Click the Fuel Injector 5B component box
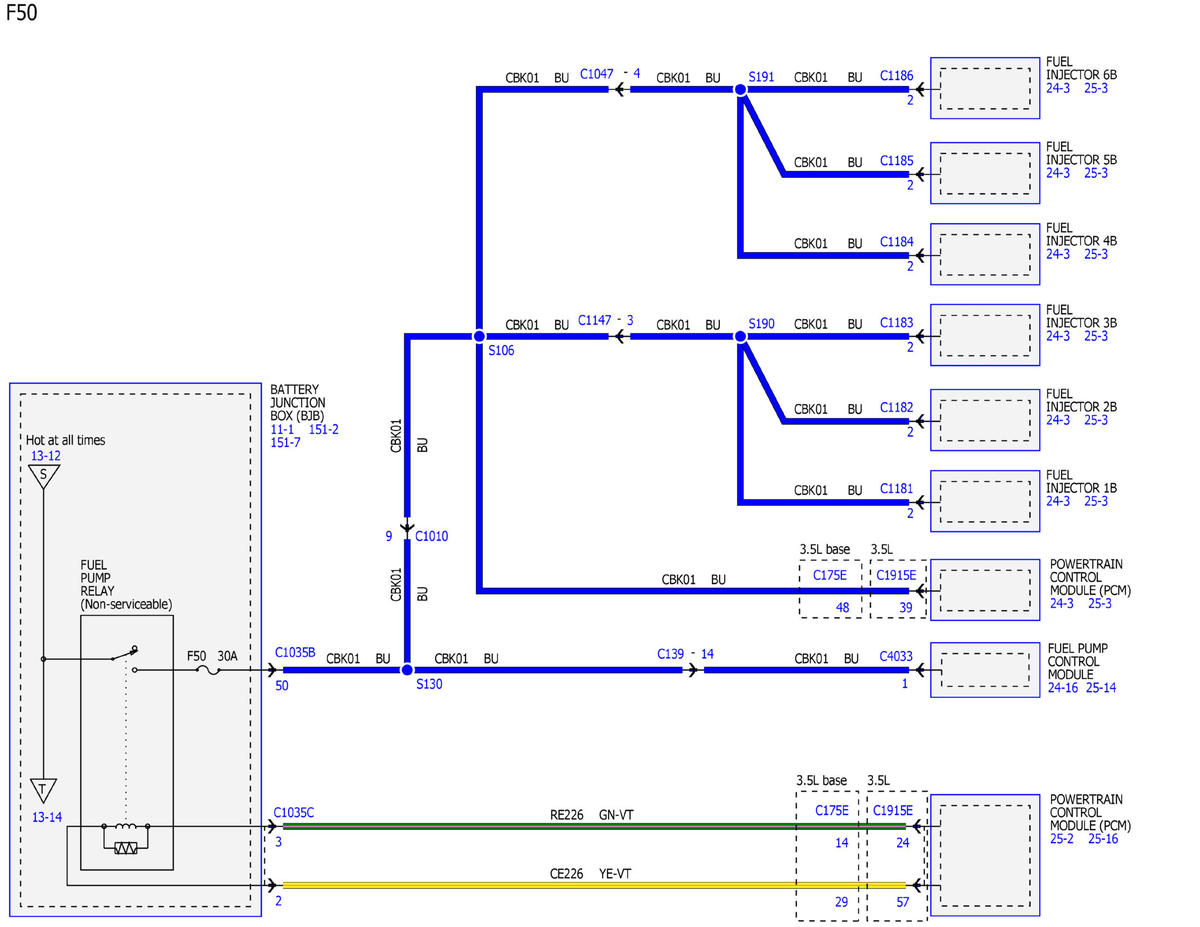Viewport: 1200px width, 927px height. [x=985, y=171]
